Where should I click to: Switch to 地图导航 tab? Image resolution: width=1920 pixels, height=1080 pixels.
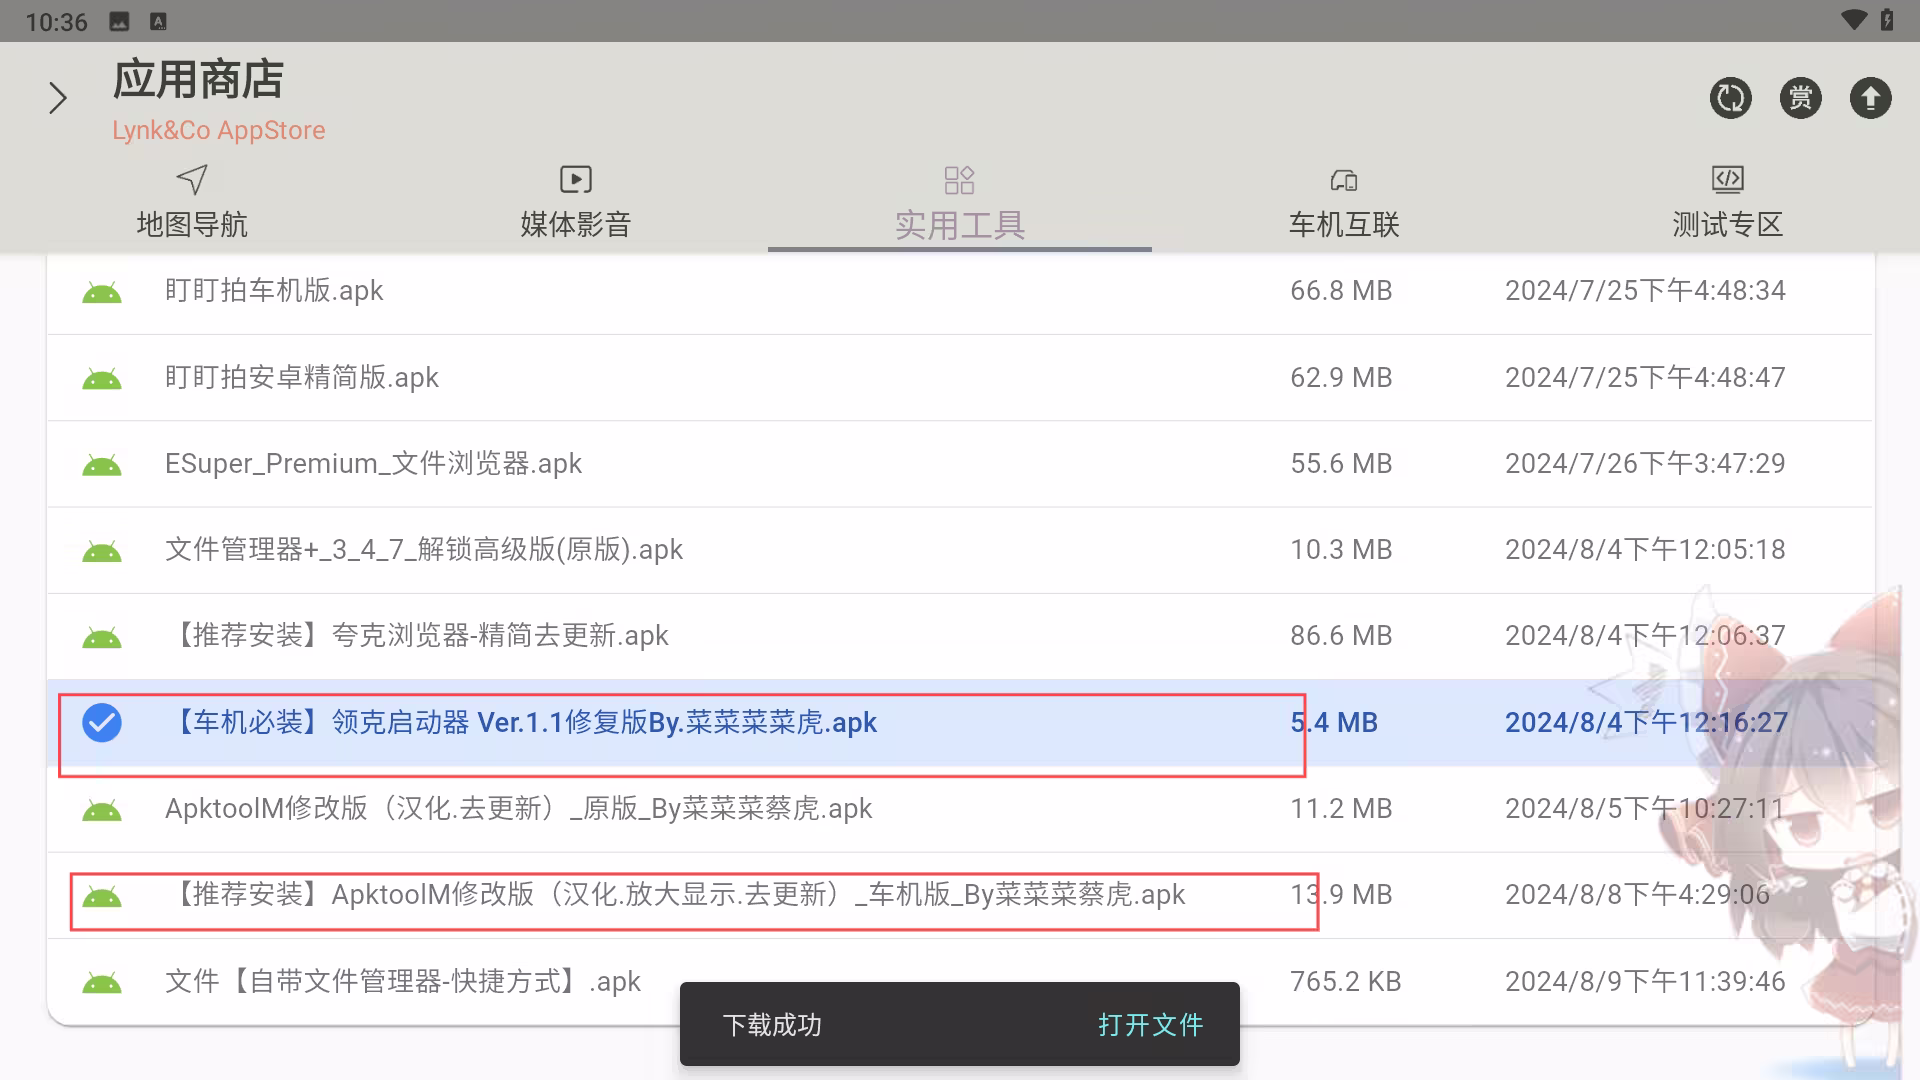point(192,203)
